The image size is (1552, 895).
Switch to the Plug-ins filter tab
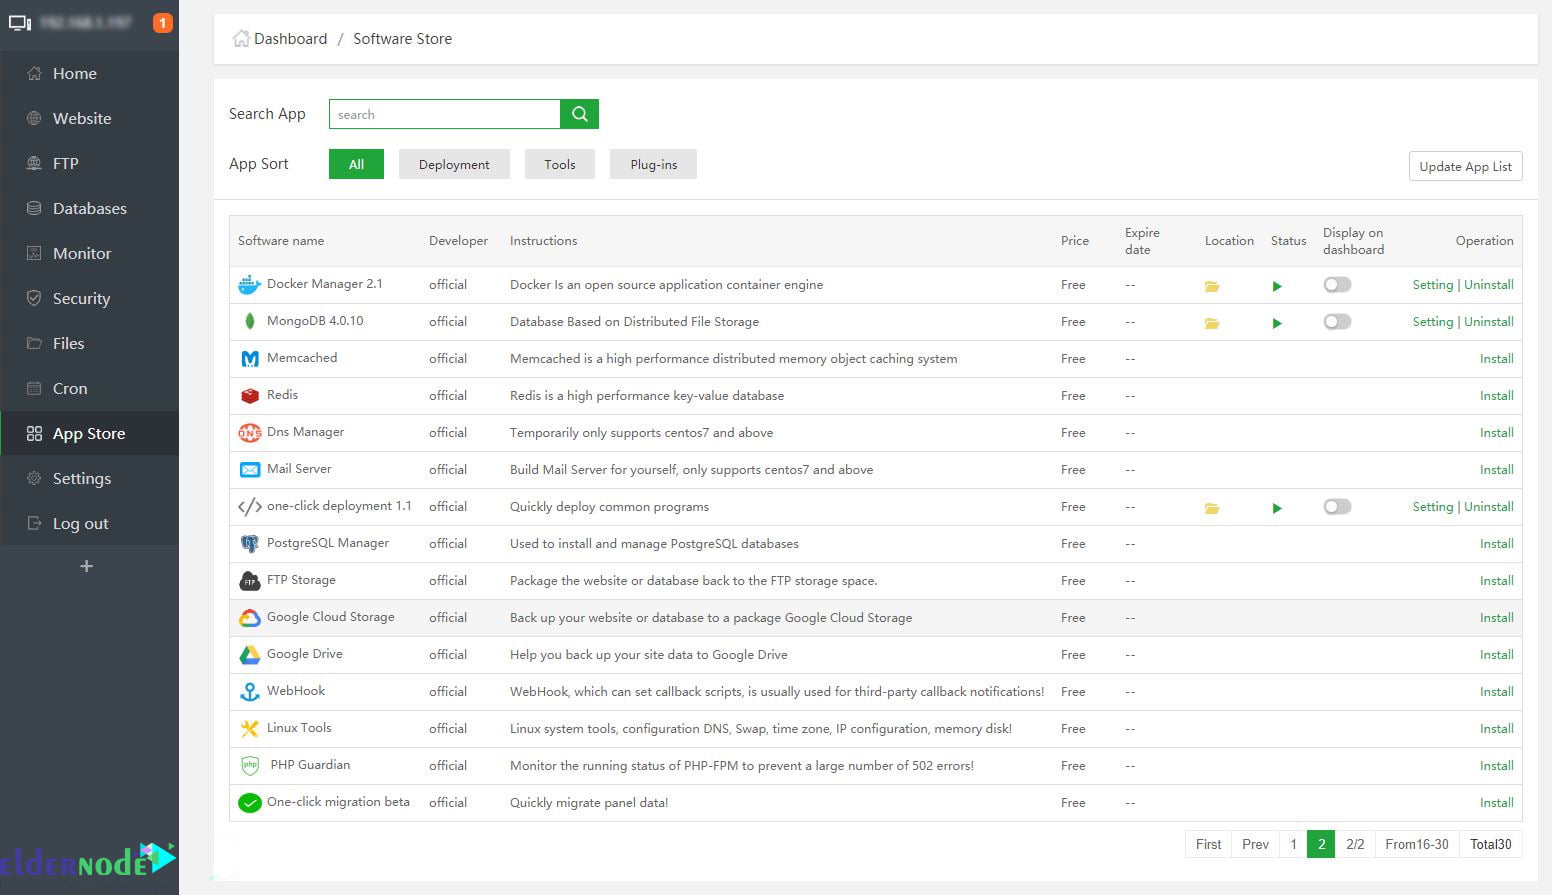(x=652, y=164)
